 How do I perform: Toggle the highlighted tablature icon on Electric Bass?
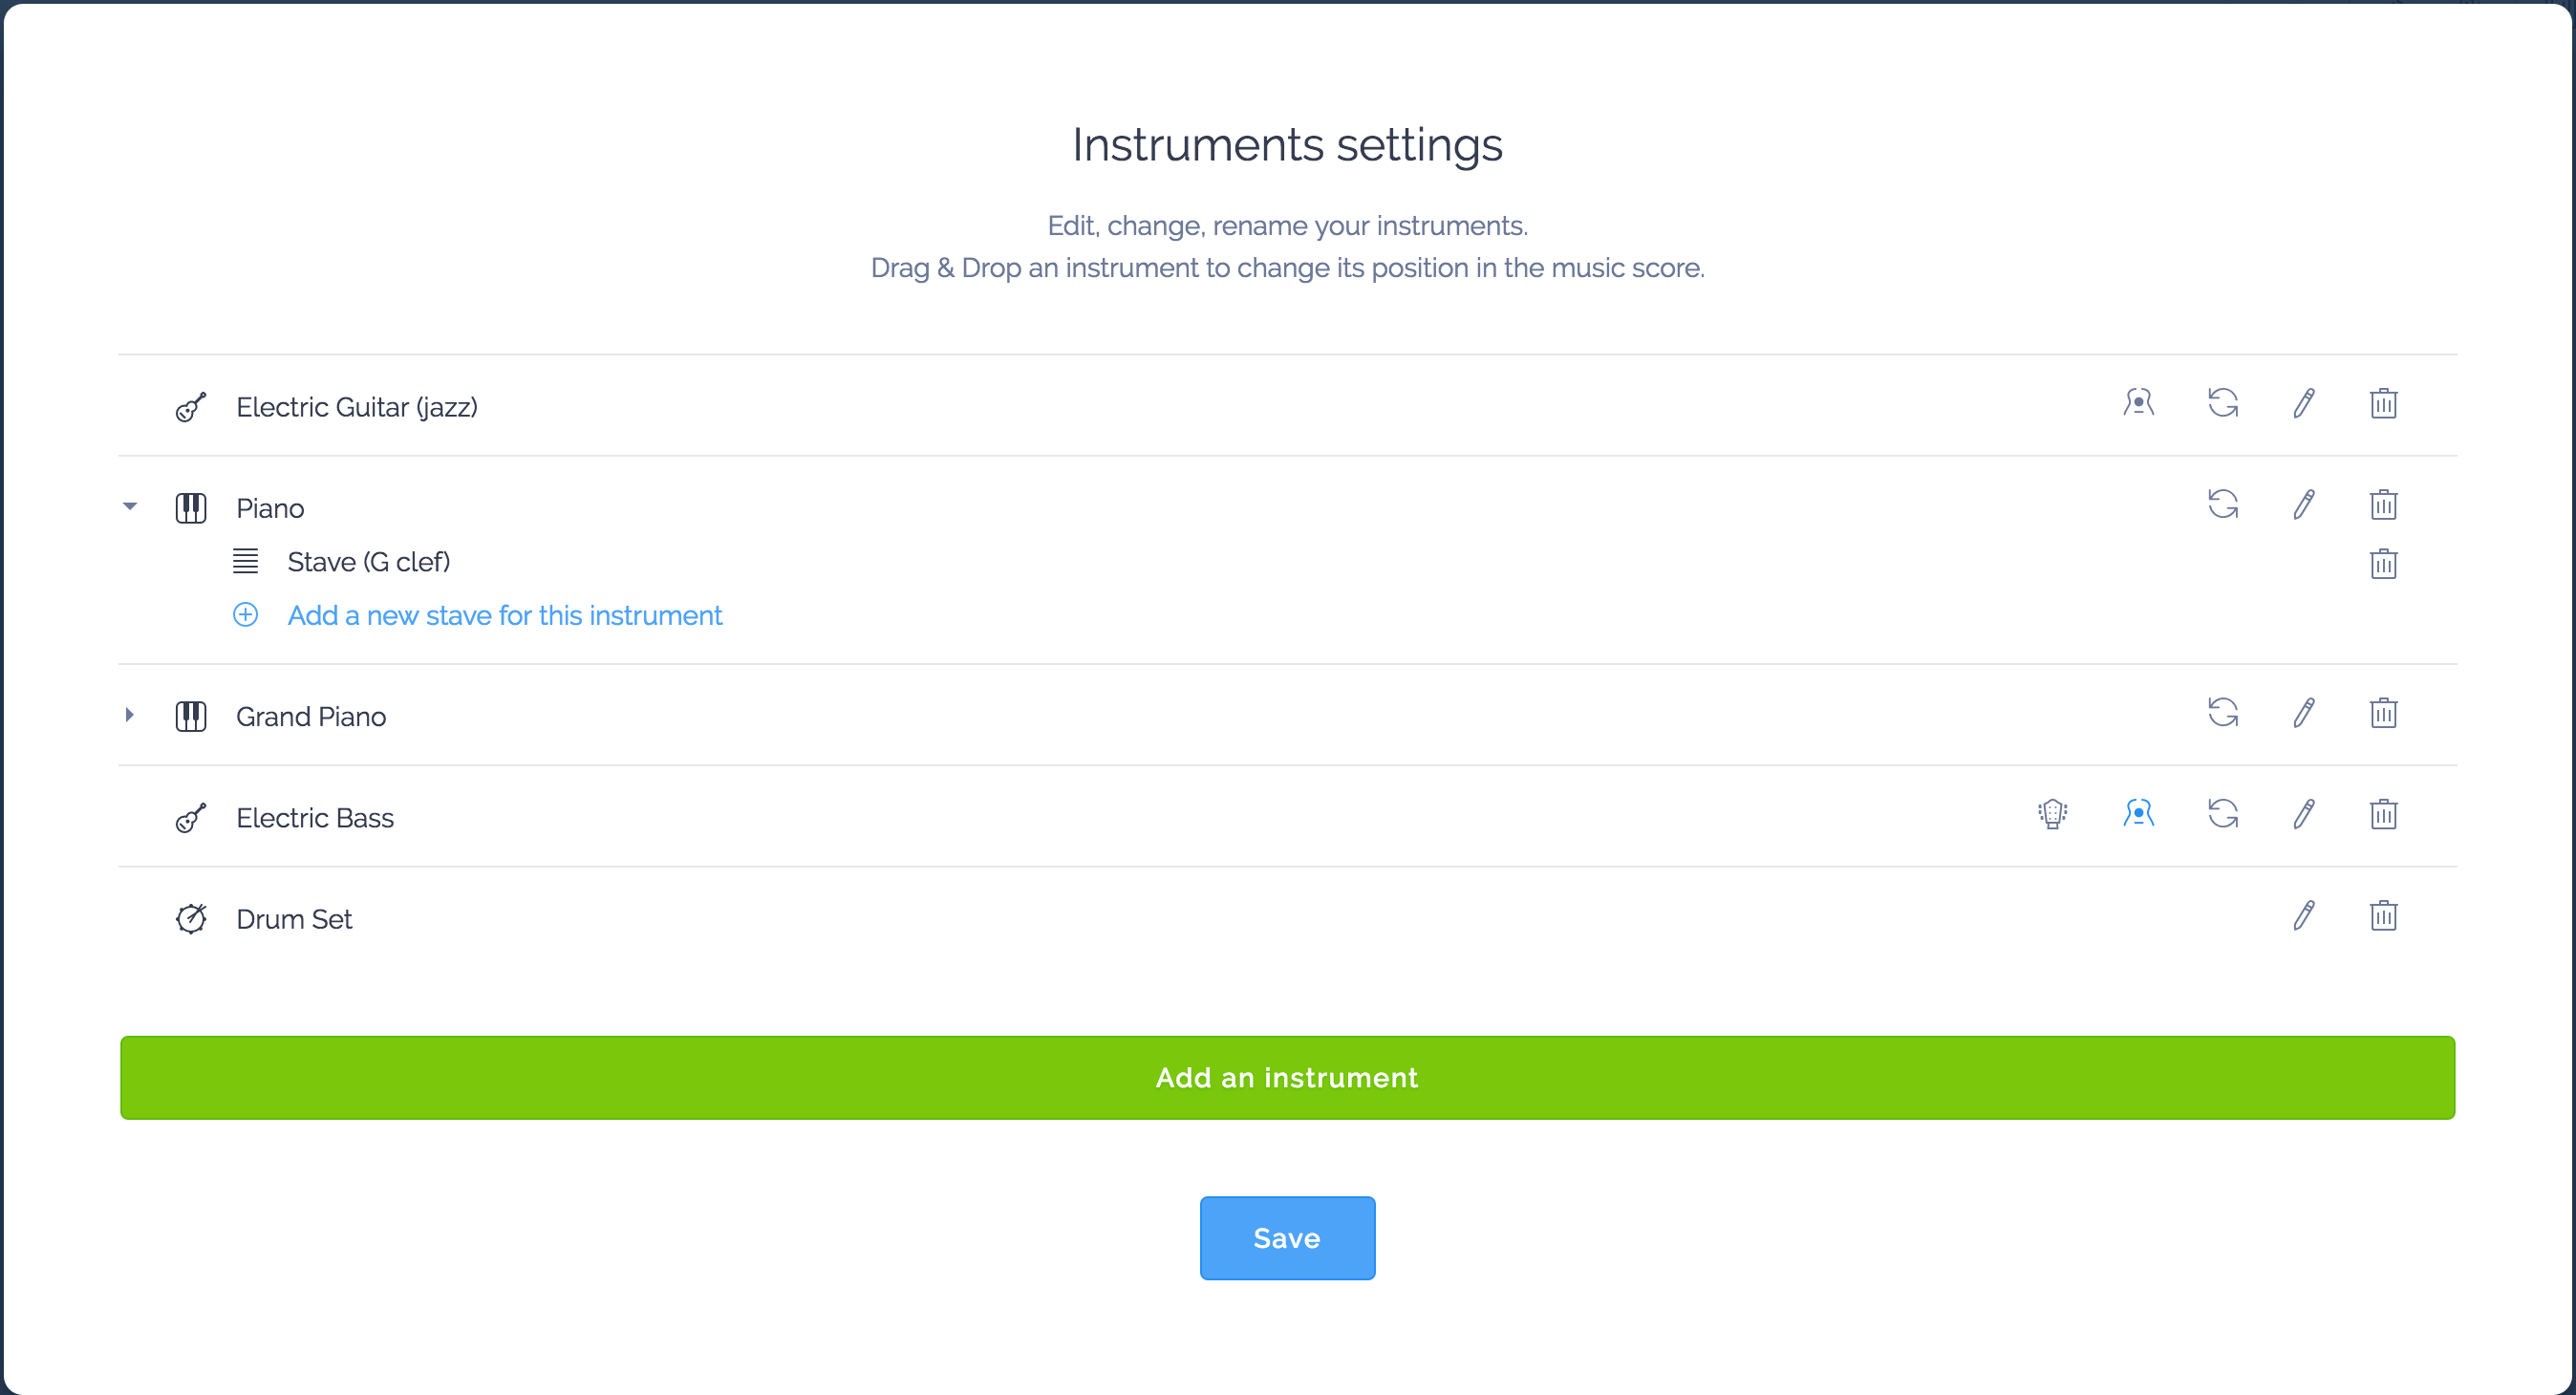tap(2138, 814)
